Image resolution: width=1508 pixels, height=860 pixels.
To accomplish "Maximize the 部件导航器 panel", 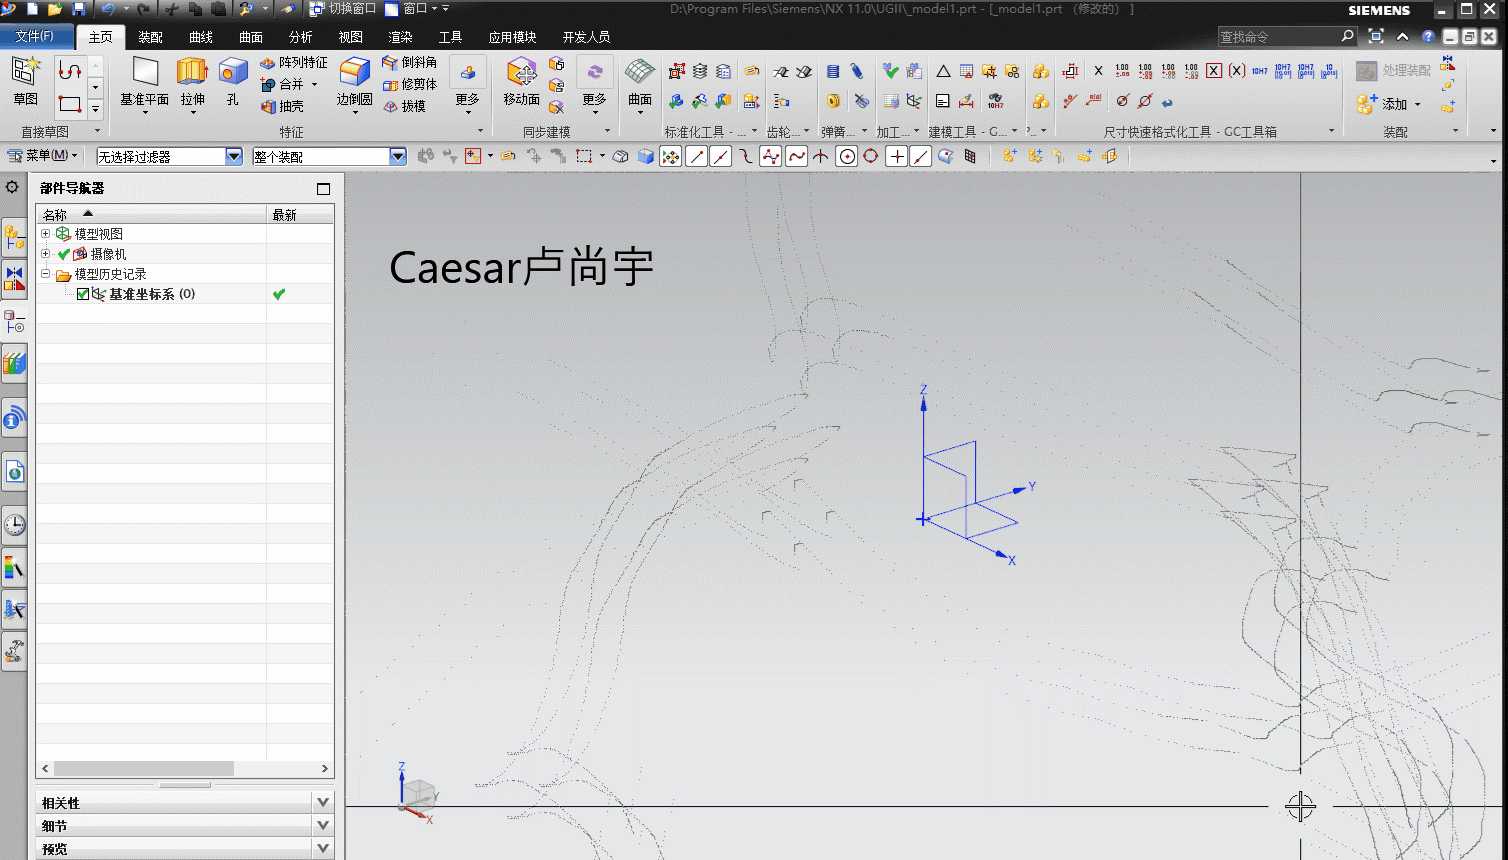I will (323, 188).
